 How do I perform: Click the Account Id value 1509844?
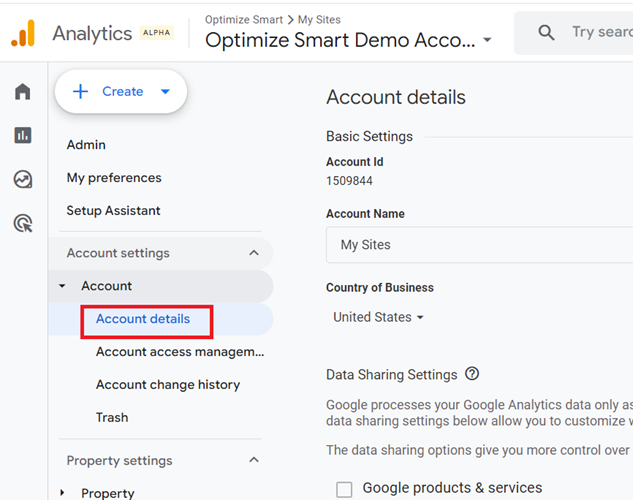coord(349,180)
